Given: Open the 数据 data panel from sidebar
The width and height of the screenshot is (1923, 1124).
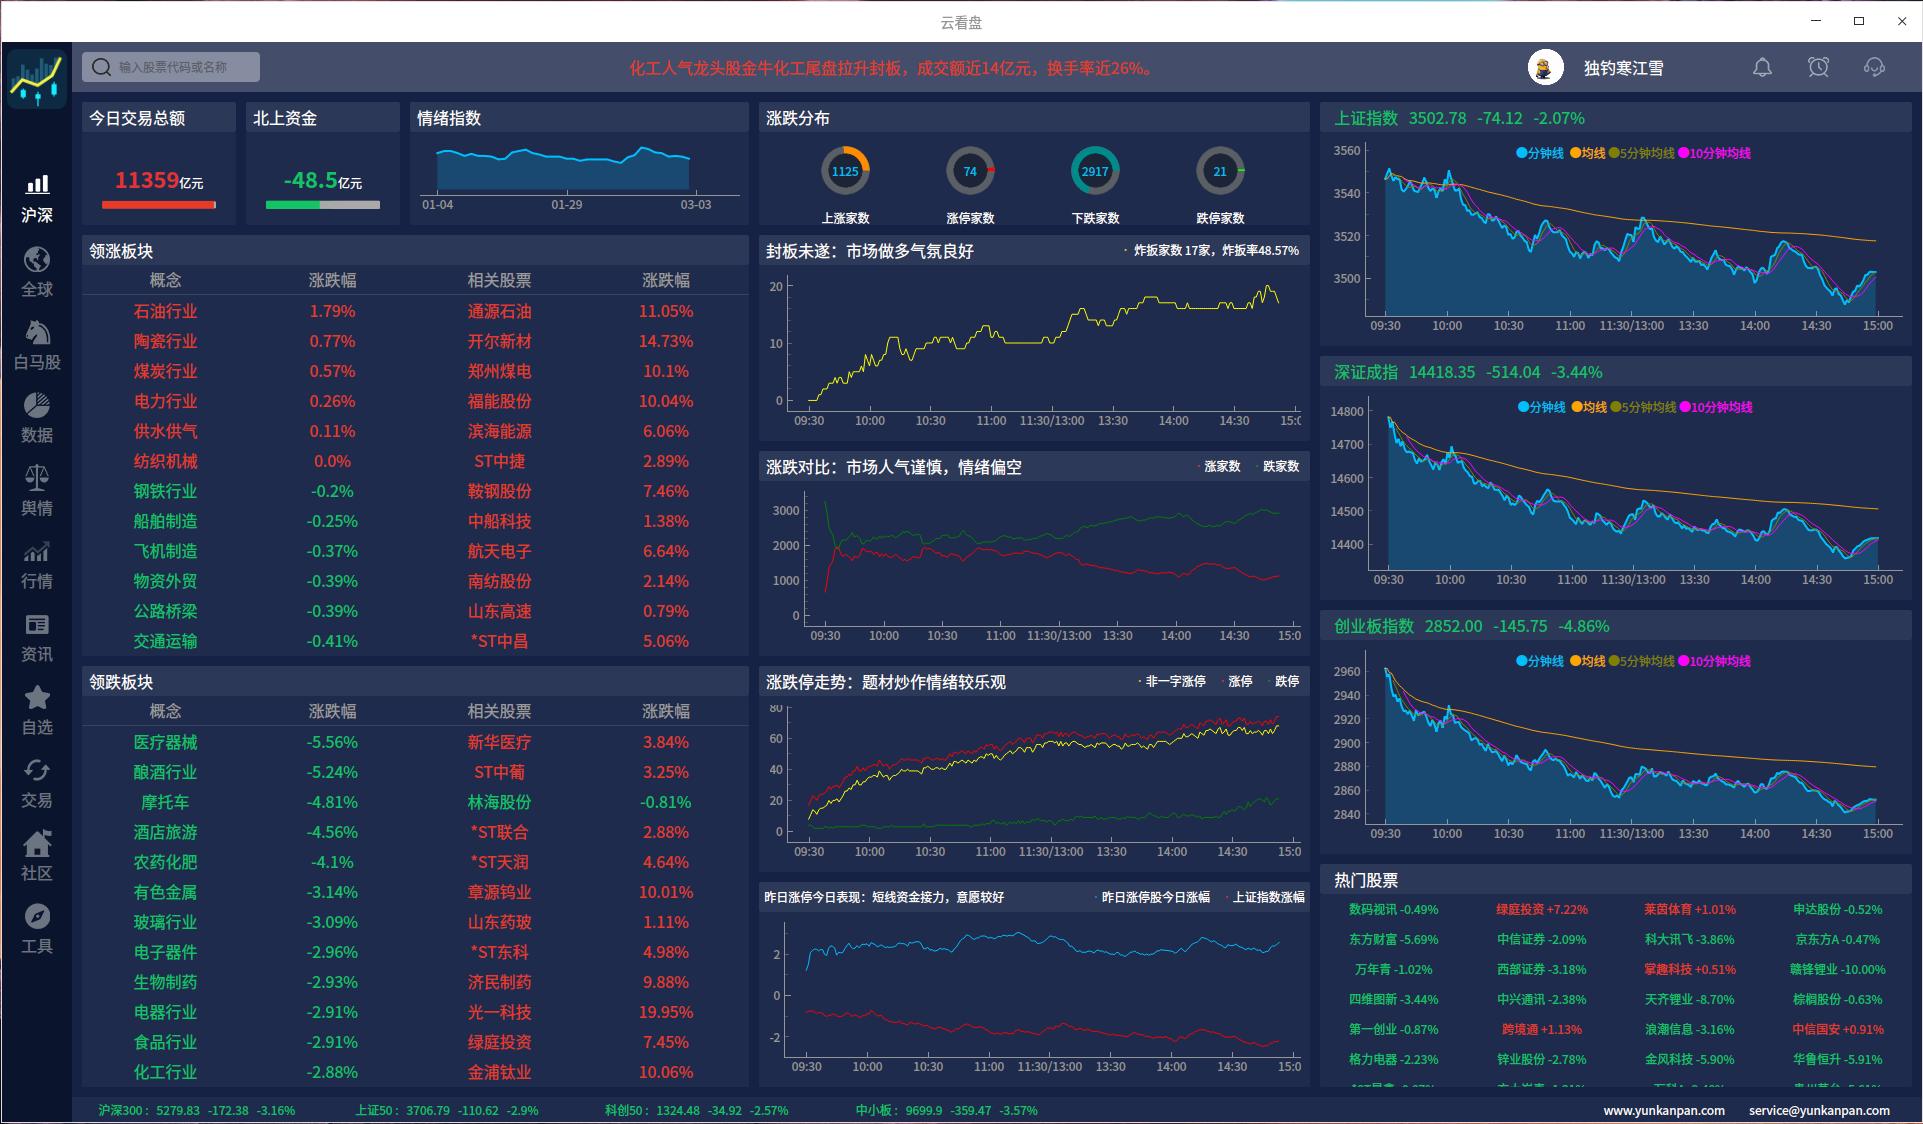Looking at the screenshot, I should [x=37, y=414].
